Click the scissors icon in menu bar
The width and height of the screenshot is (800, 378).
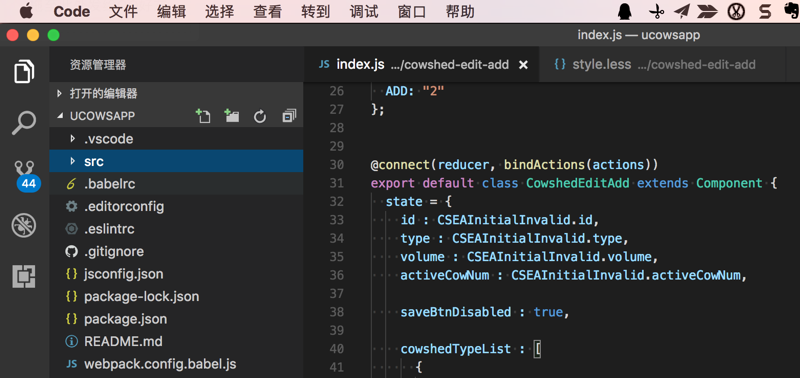pyautogui.click(x=657, y=11)
